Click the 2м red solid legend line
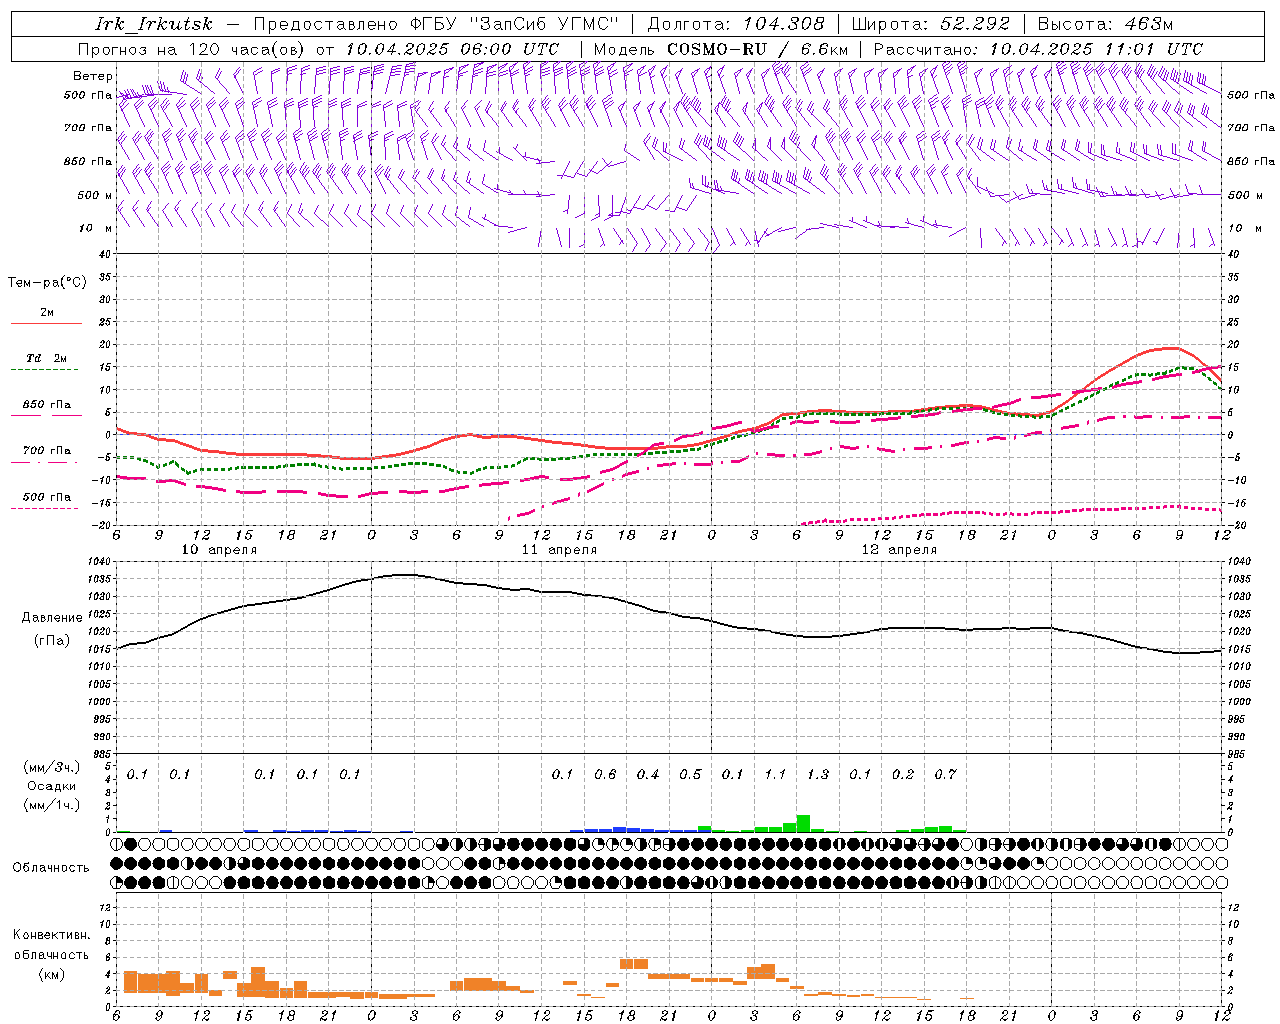This screenshot has height=1024, width=1280. tap(46, 323)
